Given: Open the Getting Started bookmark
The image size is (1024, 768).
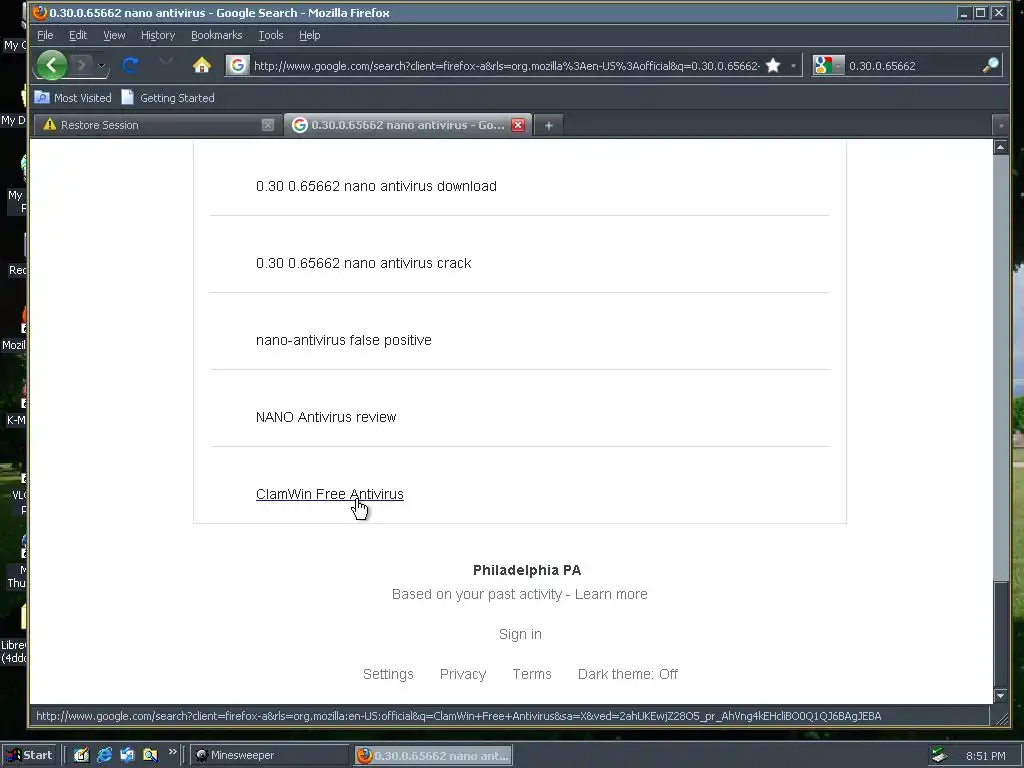Looking at the screenshot, I should pyautogui.click(x=168, y=98).
